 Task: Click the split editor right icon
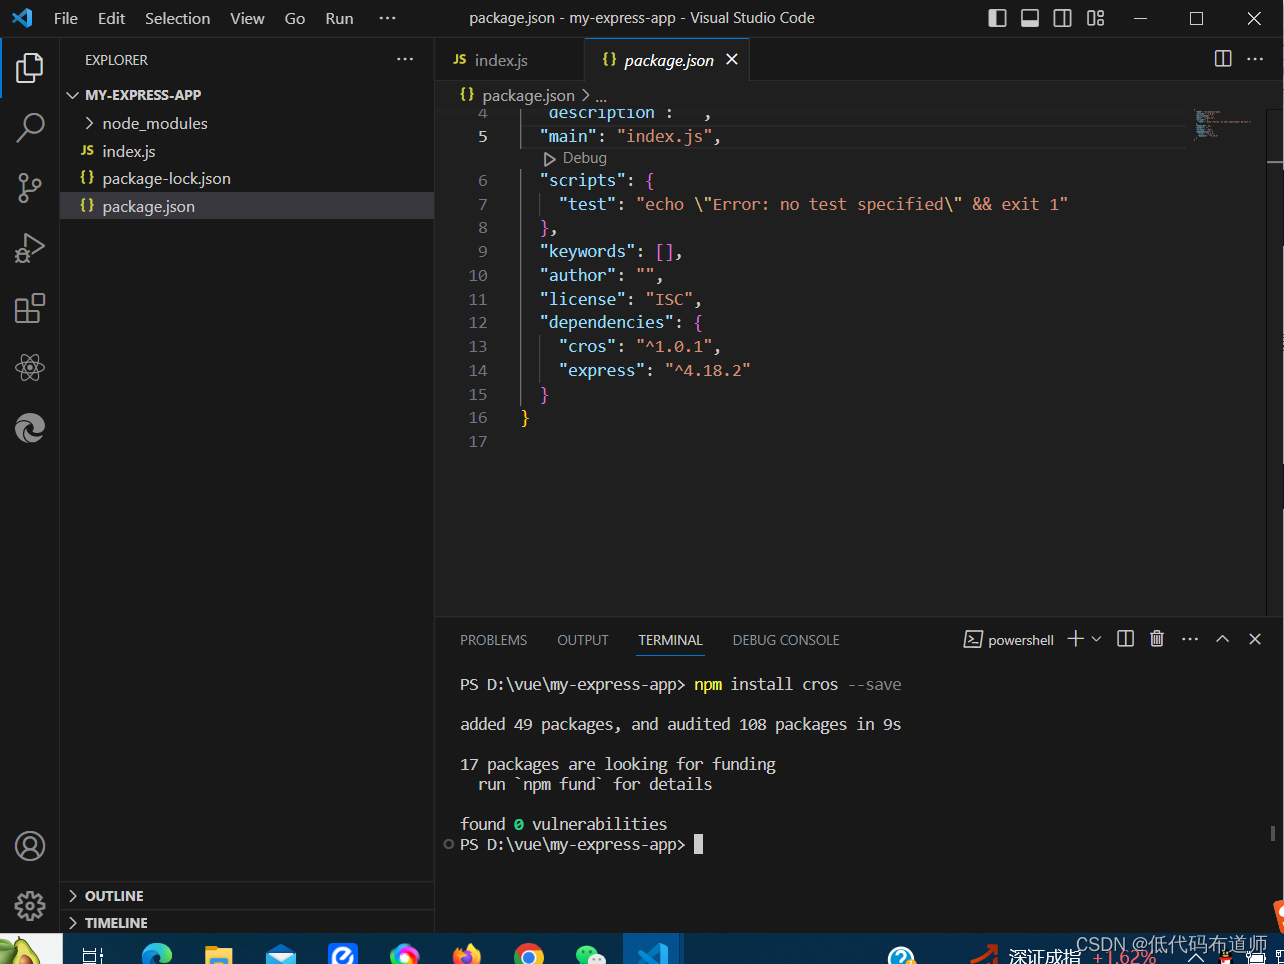(1223, 59)
